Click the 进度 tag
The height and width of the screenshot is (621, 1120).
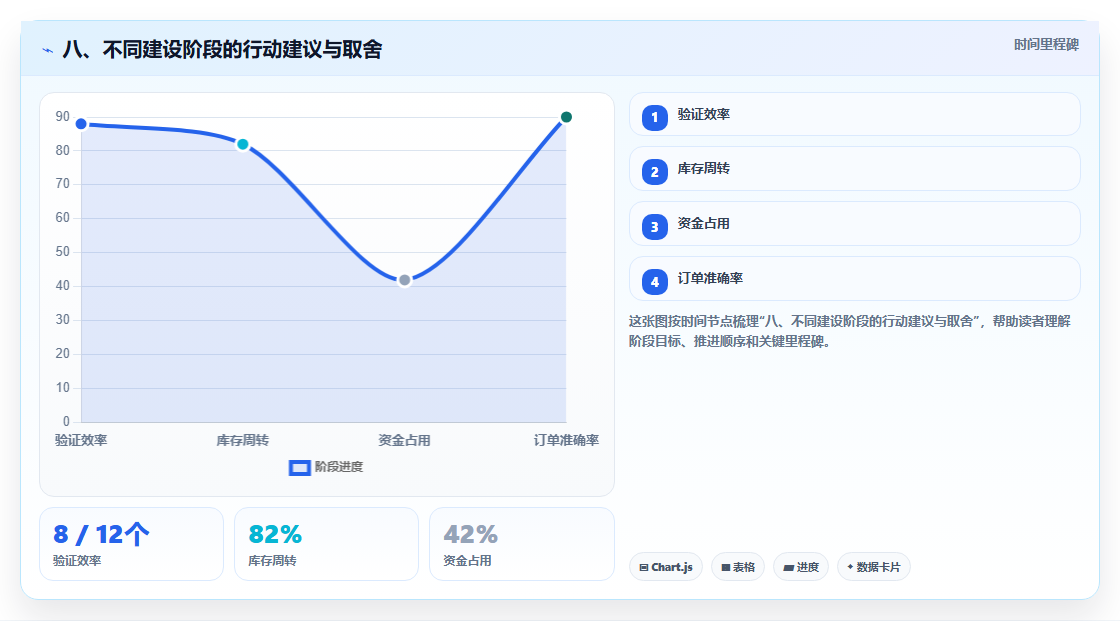click(801, 567)
